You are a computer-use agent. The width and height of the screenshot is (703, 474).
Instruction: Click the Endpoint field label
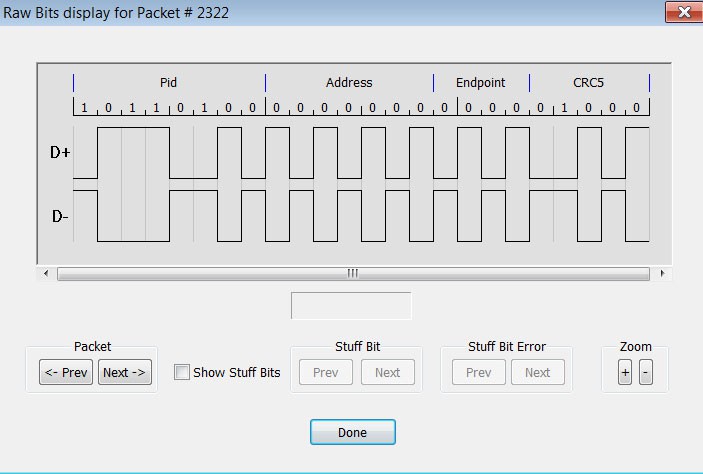(481, 83)
